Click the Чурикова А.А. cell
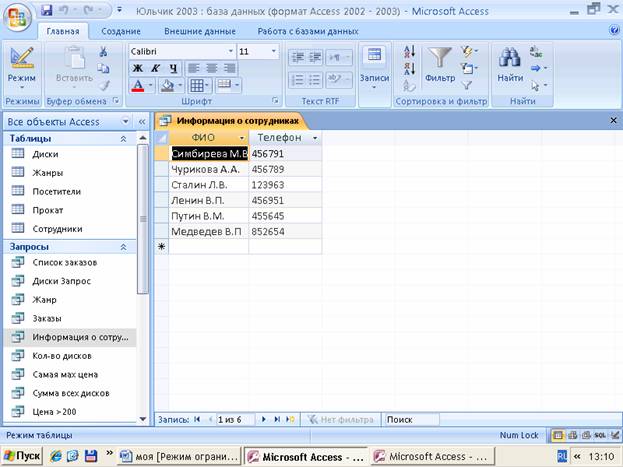 click(x=209, y=169)
